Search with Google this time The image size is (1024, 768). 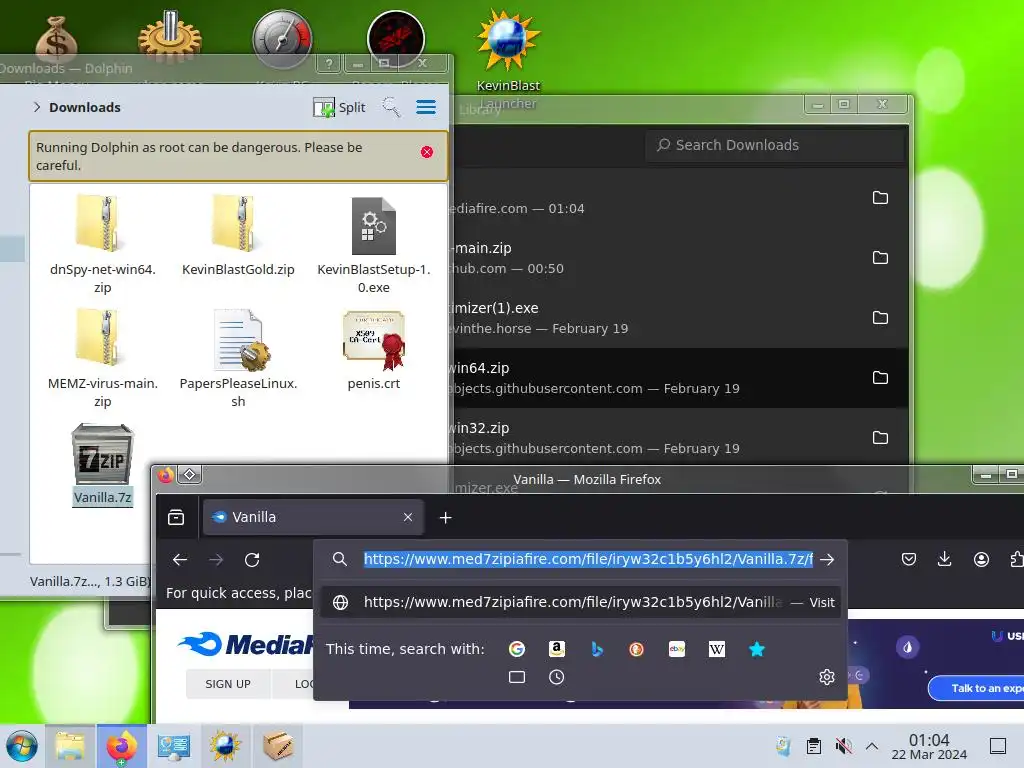tap(517, 649)
